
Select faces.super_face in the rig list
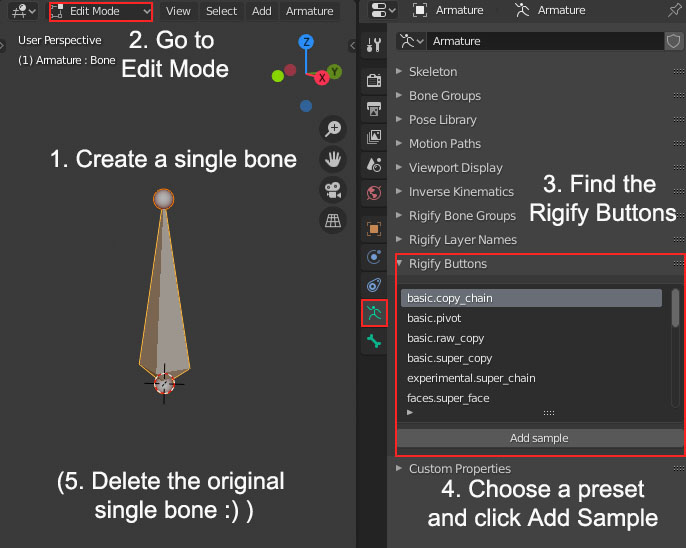pyautogui.click(x=531, y=398)
